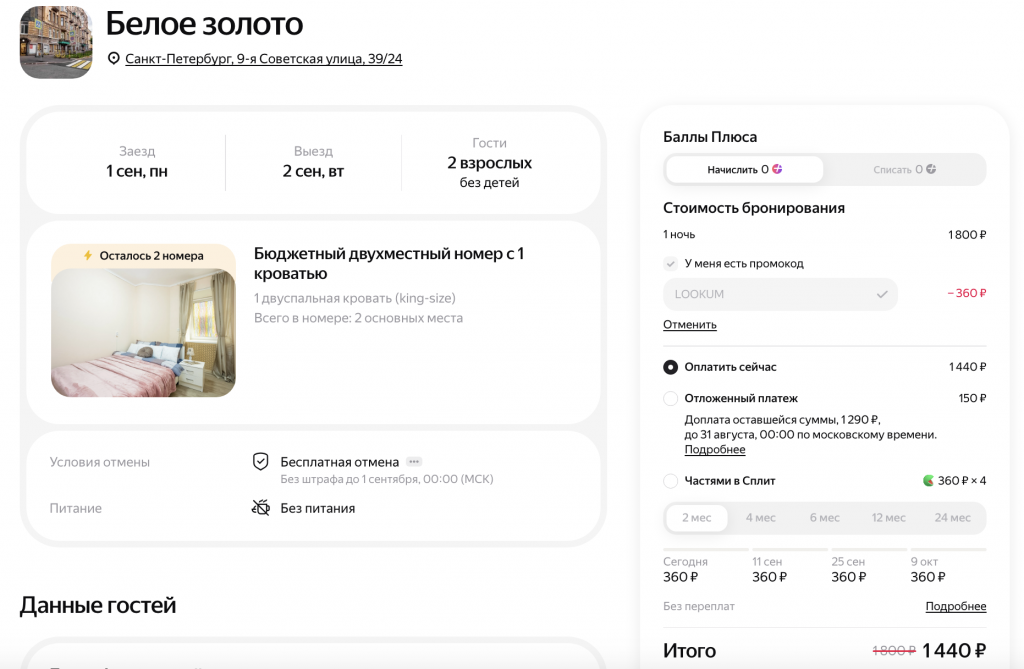Click the Plus points icon in Списать tab
Image resolution: width=1024 pixels, height=669 pixels.
coord(931,169)
